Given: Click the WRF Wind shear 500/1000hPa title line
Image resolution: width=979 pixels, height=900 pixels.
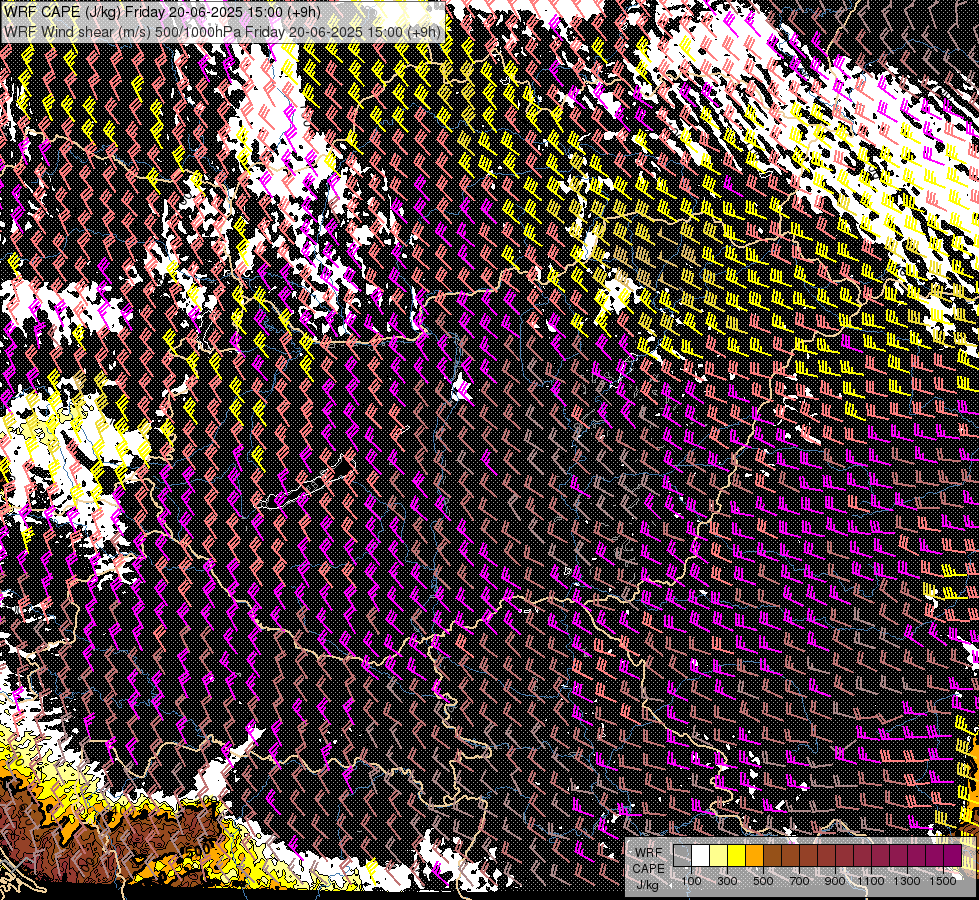Looking at the screenshot, I should coord(222,31).
